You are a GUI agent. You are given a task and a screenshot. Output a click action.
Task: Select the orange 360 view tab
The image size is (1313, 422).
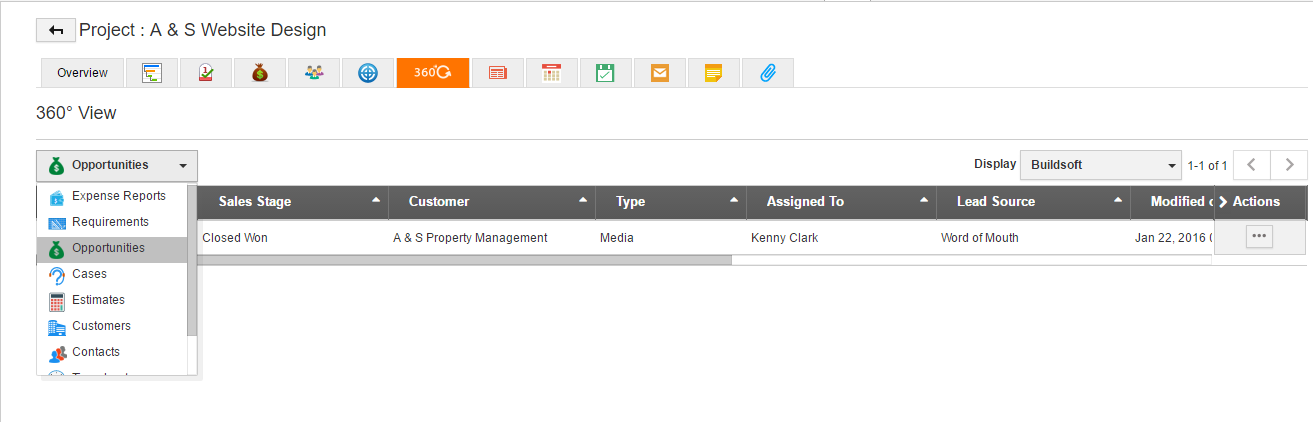[x=432, y=73]
